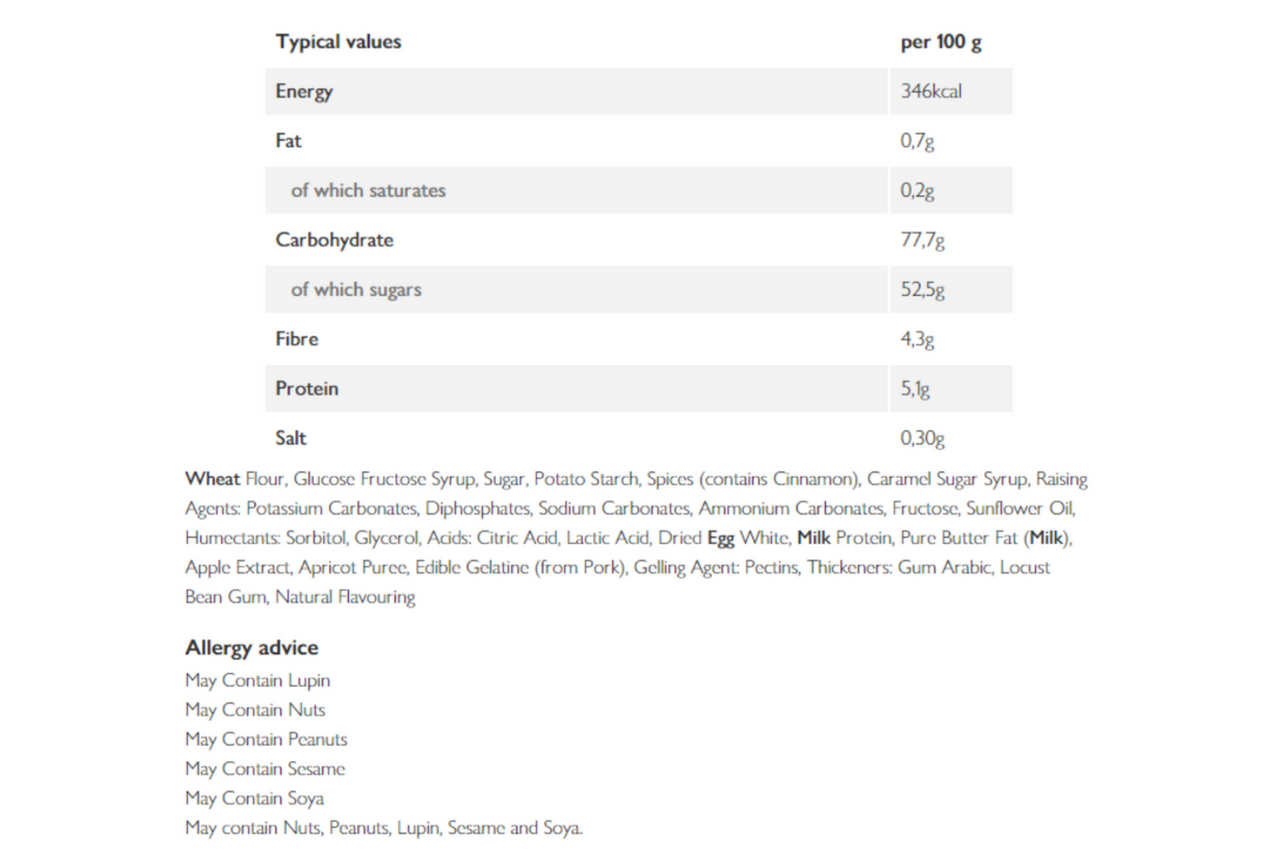Select the Fat row label

[x=288, y=141]
